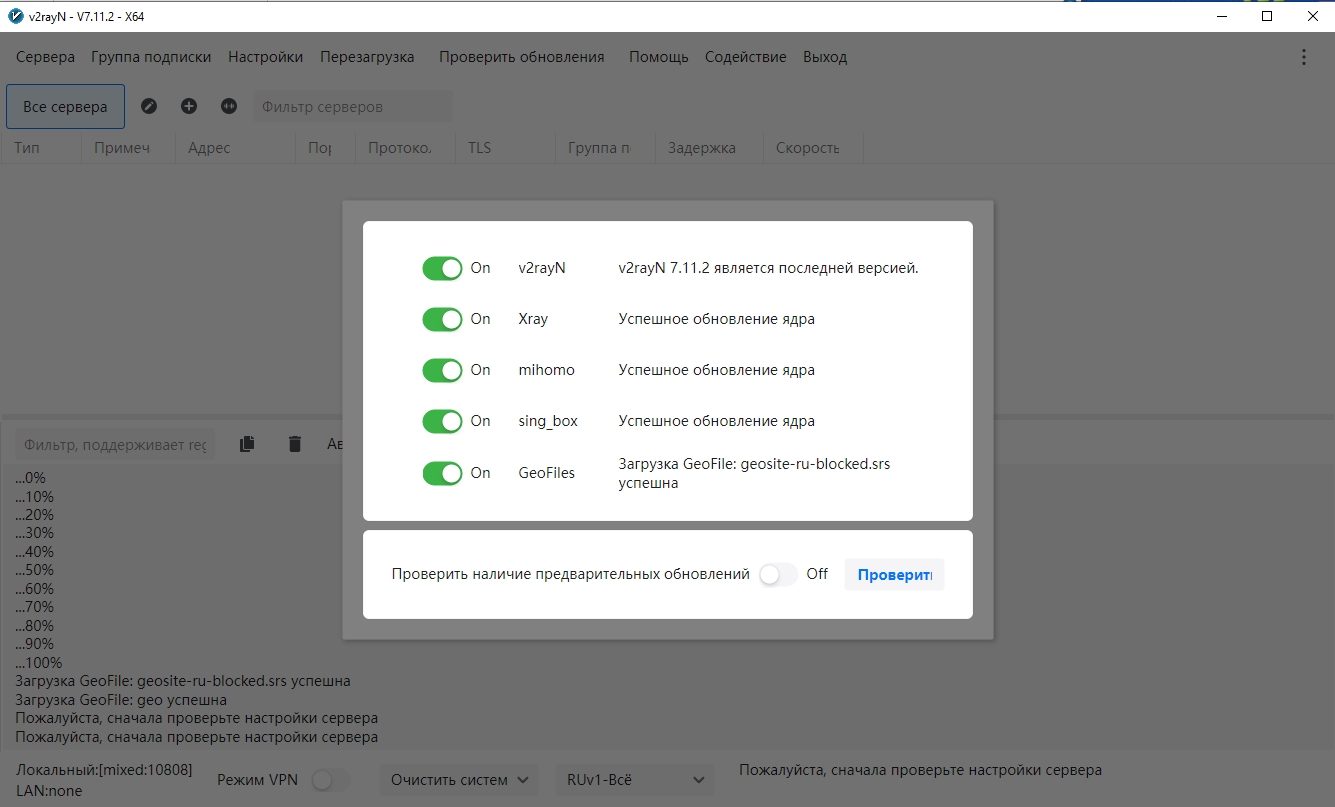Enable pre-release updates check switch
Viewport: 1335px width, 807px height.
778,574
